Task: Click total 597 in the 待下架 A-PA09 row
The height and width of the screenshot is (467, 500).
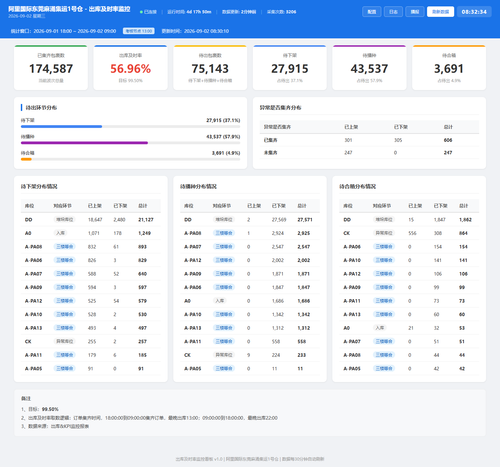Action: 142,287
